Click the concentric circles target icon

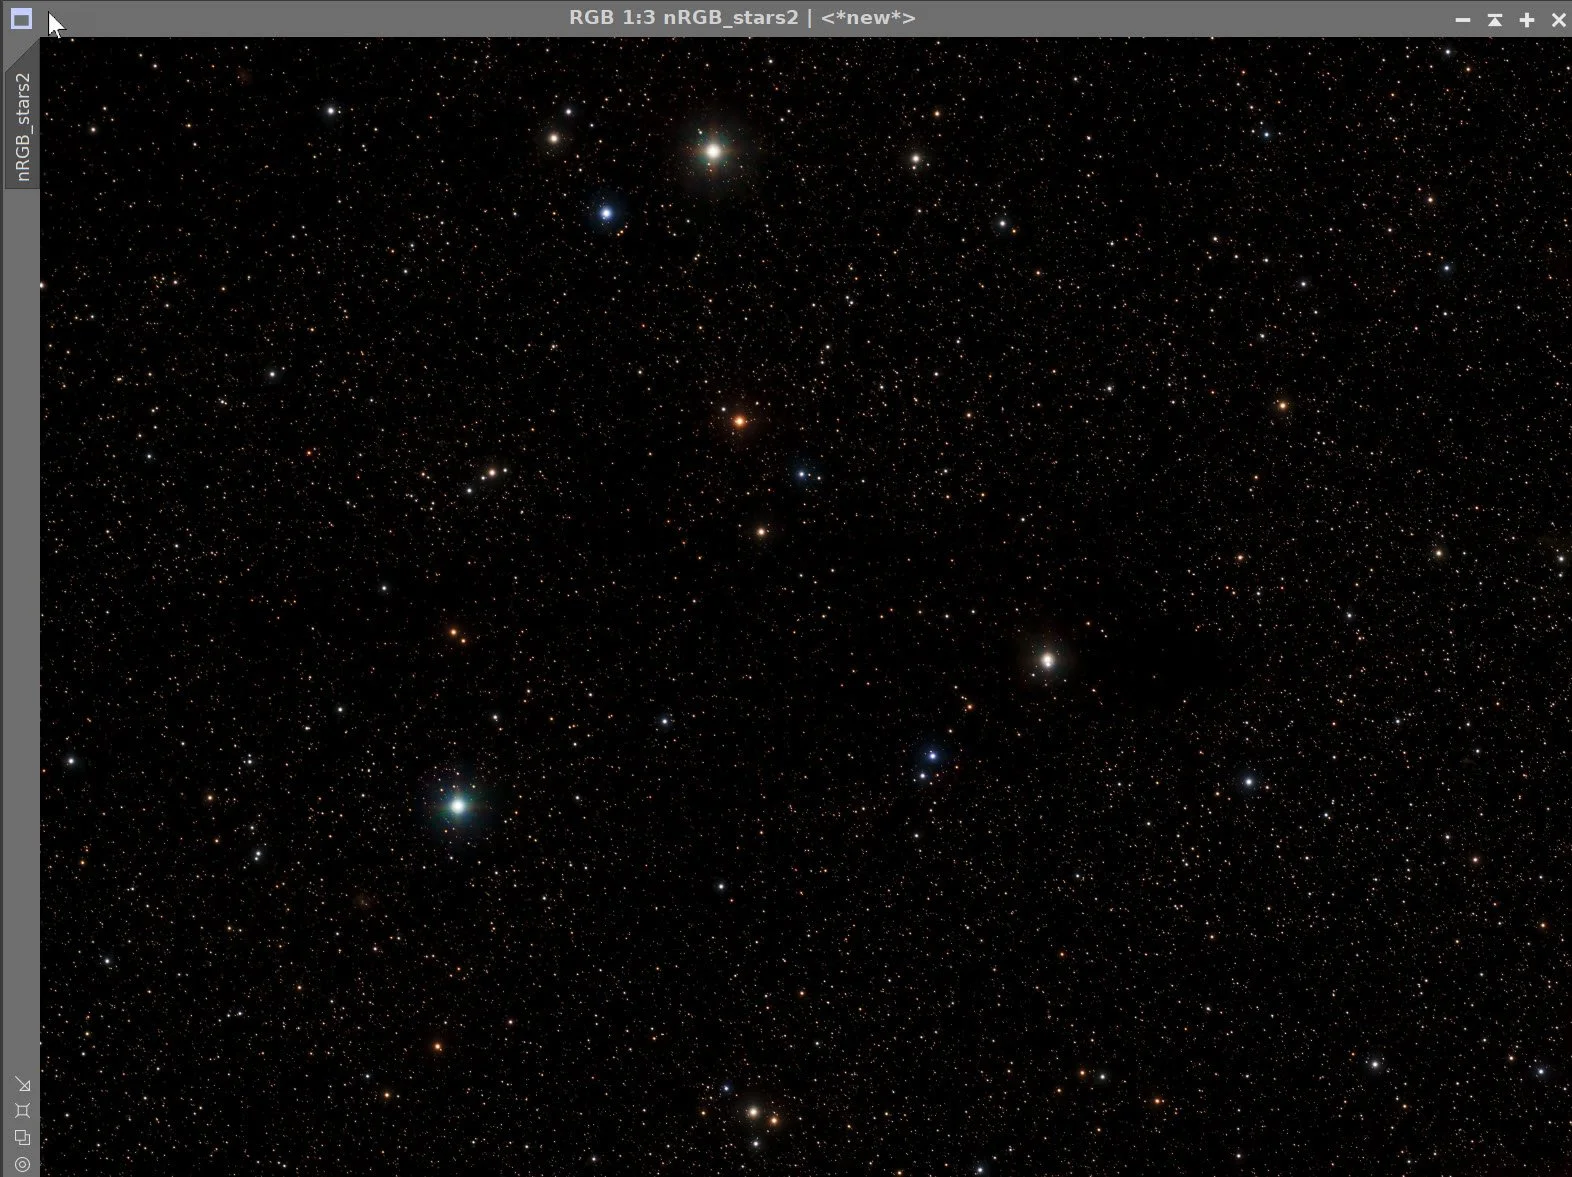(x=22, y=1164)
